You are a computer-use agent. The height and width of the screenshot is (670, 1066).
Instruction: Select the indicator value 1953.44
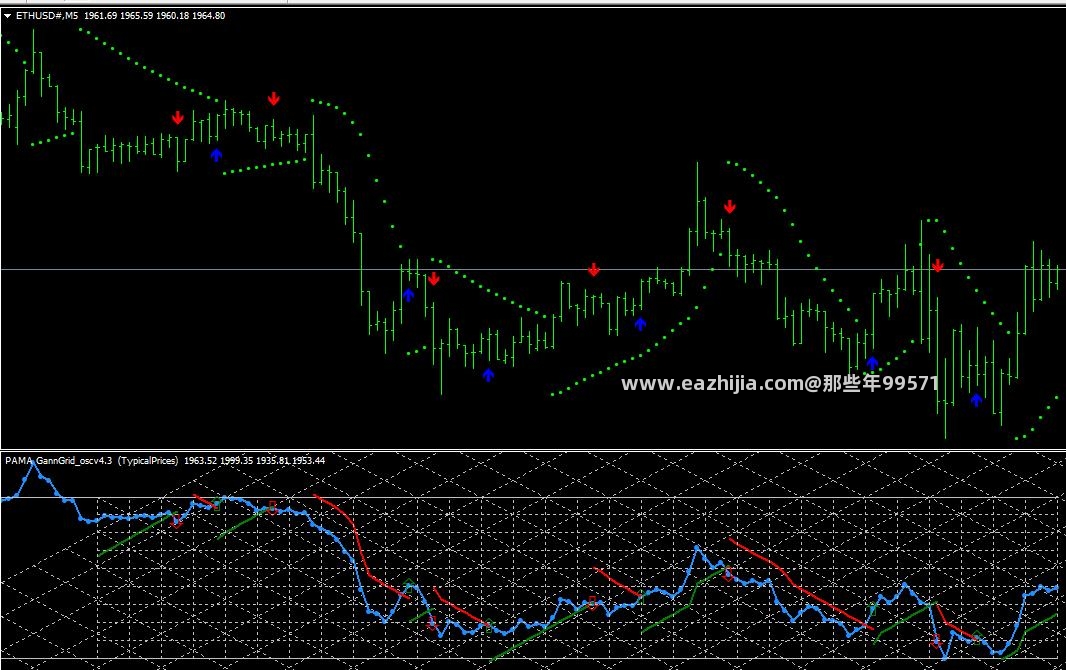tap(309, 461)
